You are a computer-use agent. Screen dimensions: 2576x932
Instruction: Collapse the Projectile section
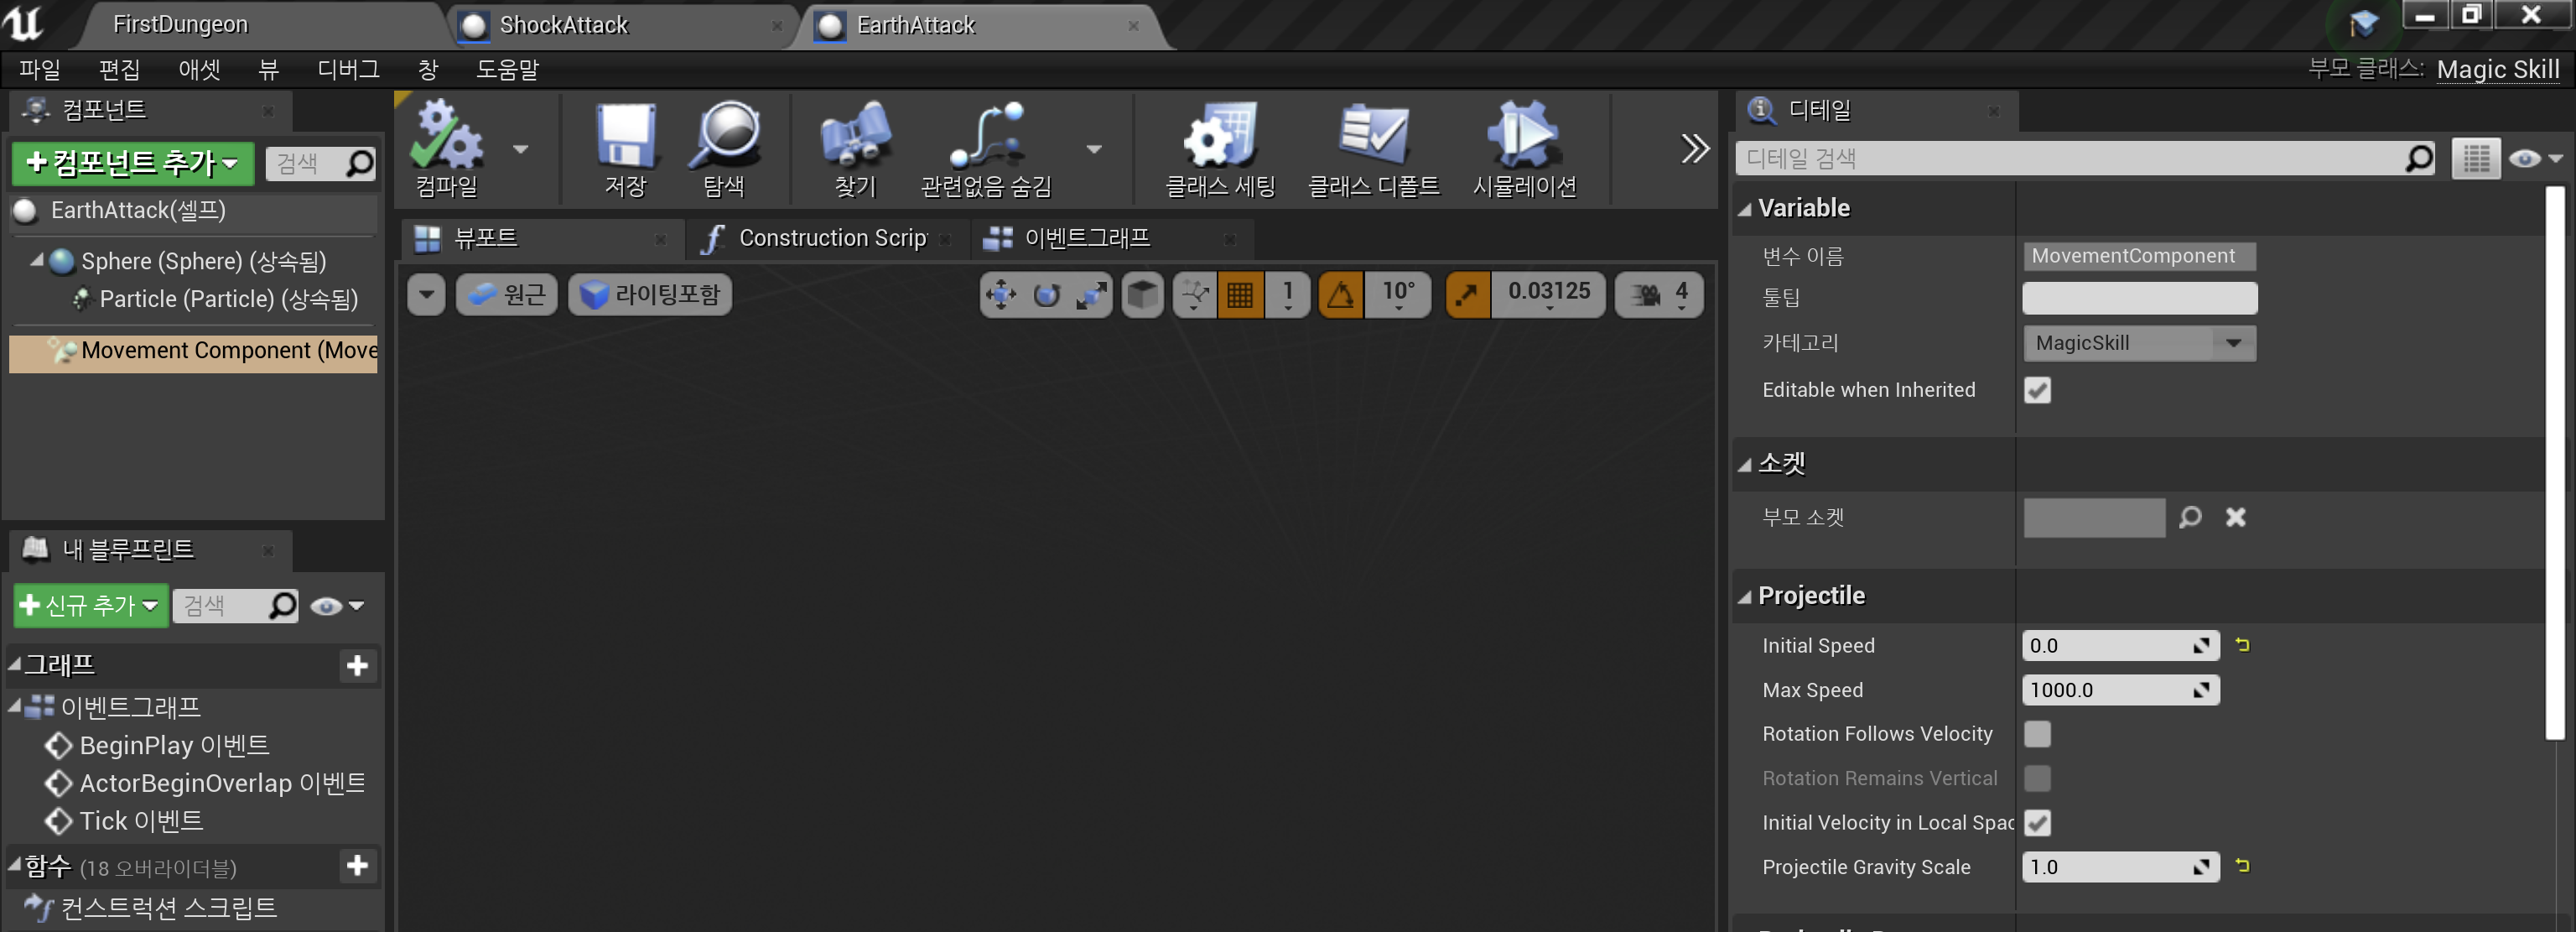pyautogui.click(x=1745, y=594)
